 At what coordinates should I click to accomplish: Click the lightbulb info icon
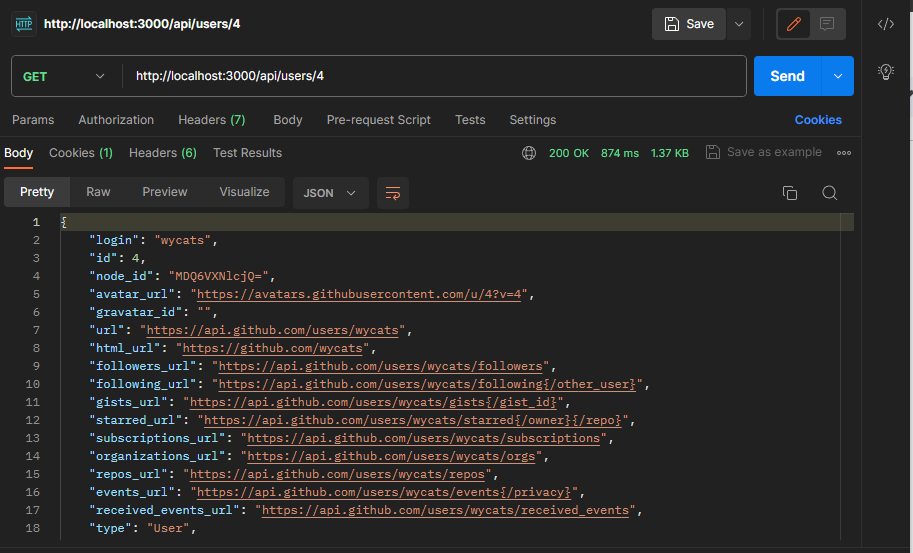tap(886, 72)
